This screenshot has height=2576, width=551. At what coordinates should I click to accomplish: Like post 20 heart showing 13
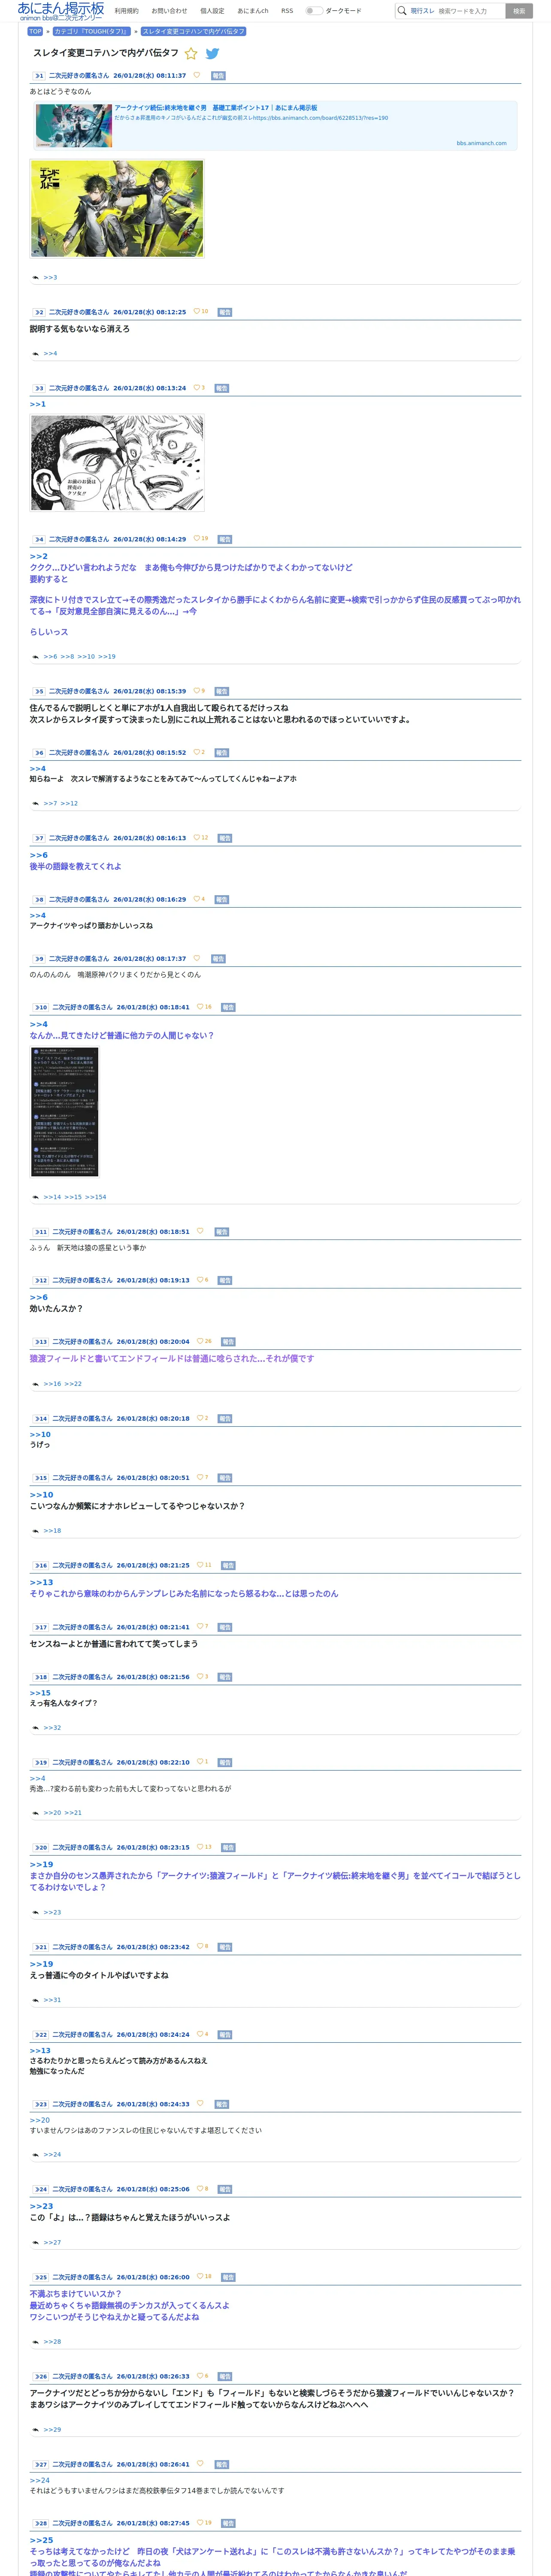200,1846
